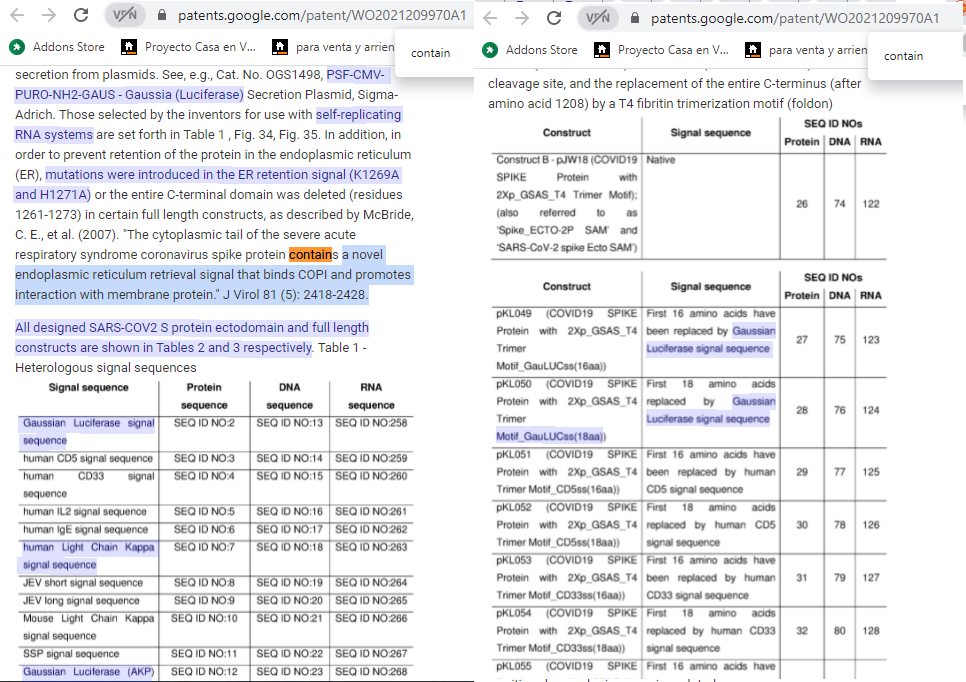Click the 'contain' find box in the right window

[x=904, y=56]
